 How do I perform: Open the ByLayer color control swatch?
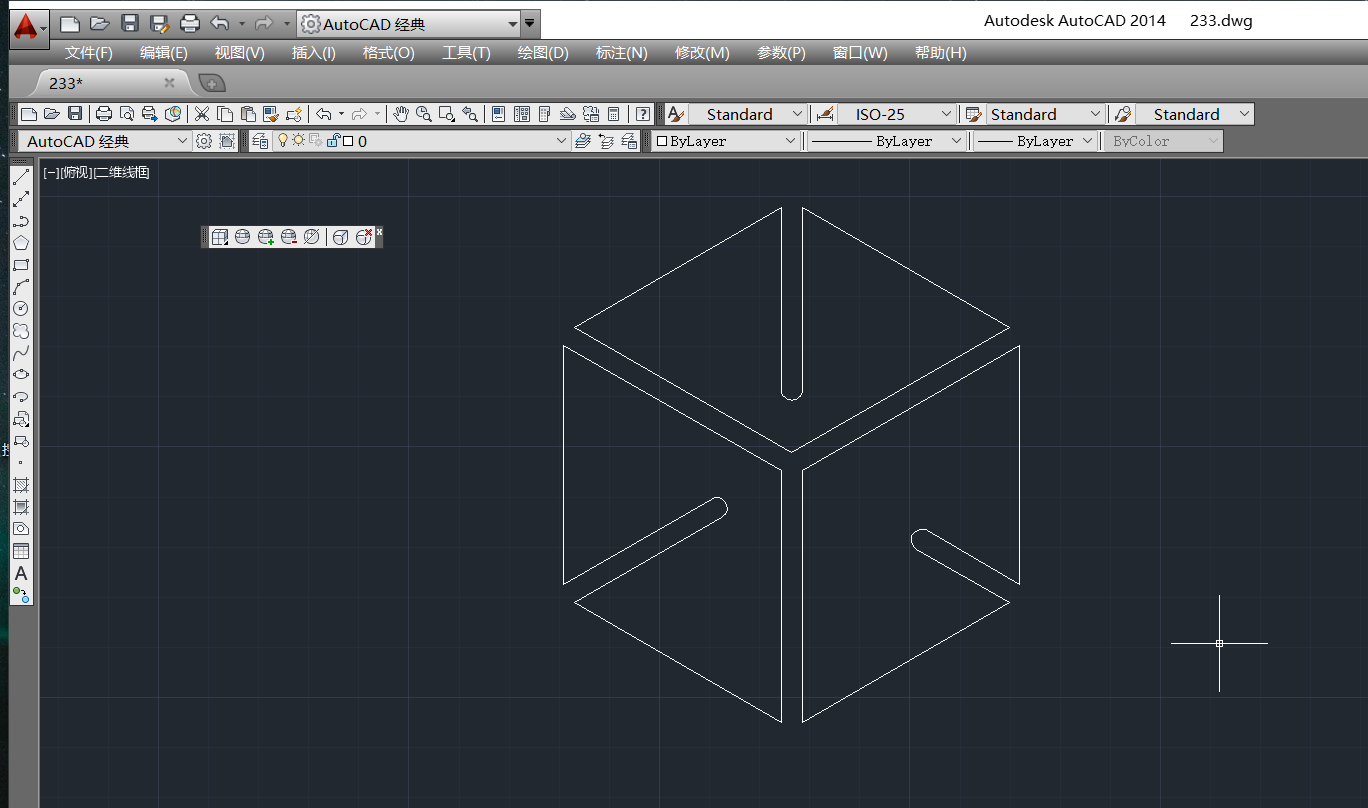(x=726, y=141)
